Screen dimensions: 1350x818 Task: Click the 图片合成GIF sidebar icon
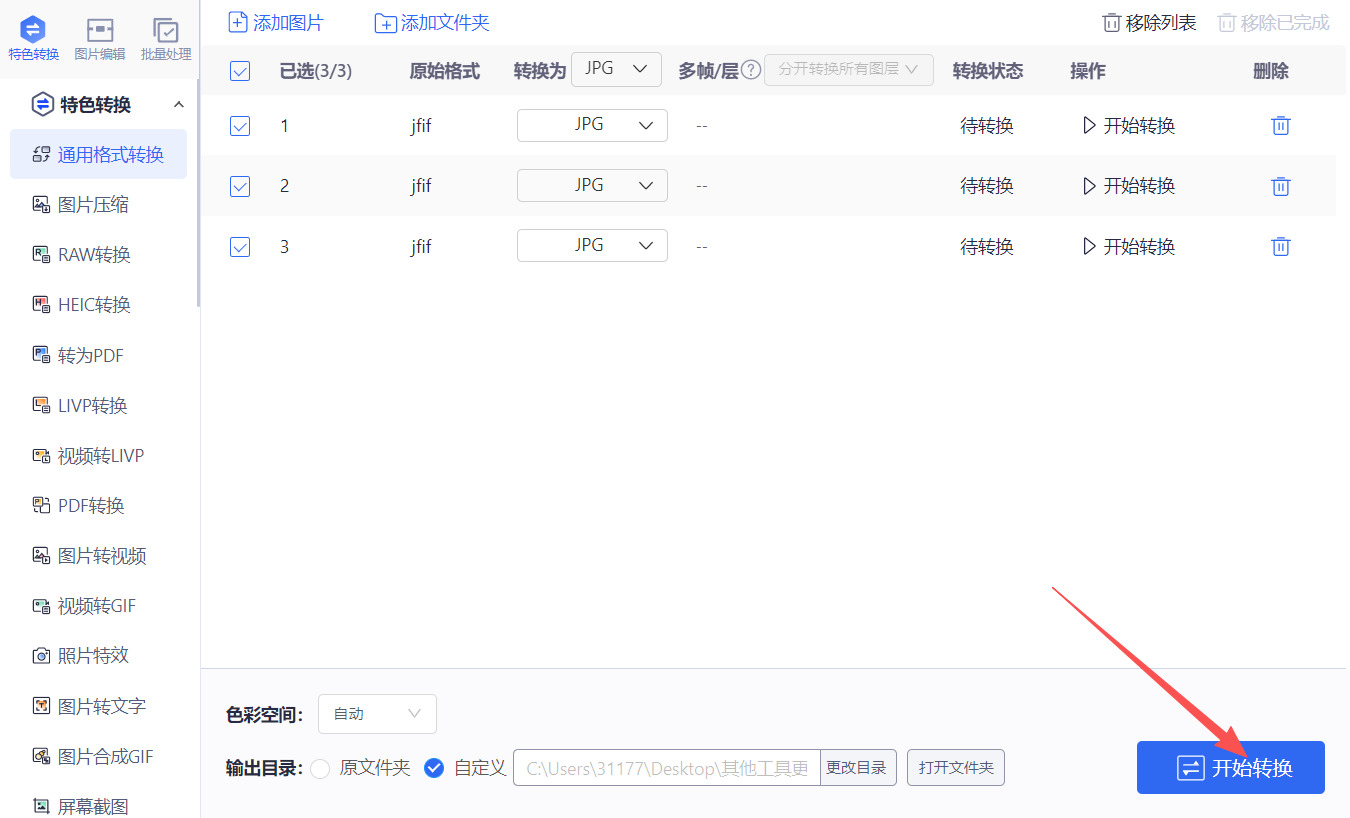(41, 756)
